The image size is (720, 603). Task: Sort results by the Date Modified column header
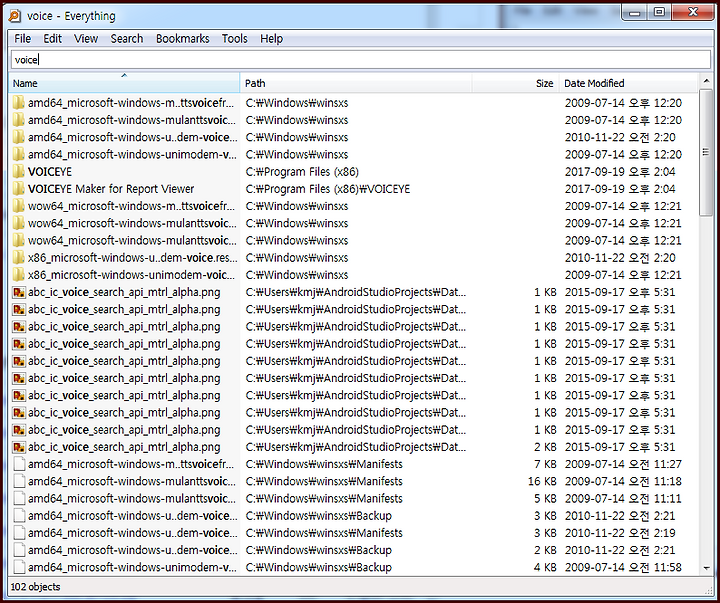[628, 83]
